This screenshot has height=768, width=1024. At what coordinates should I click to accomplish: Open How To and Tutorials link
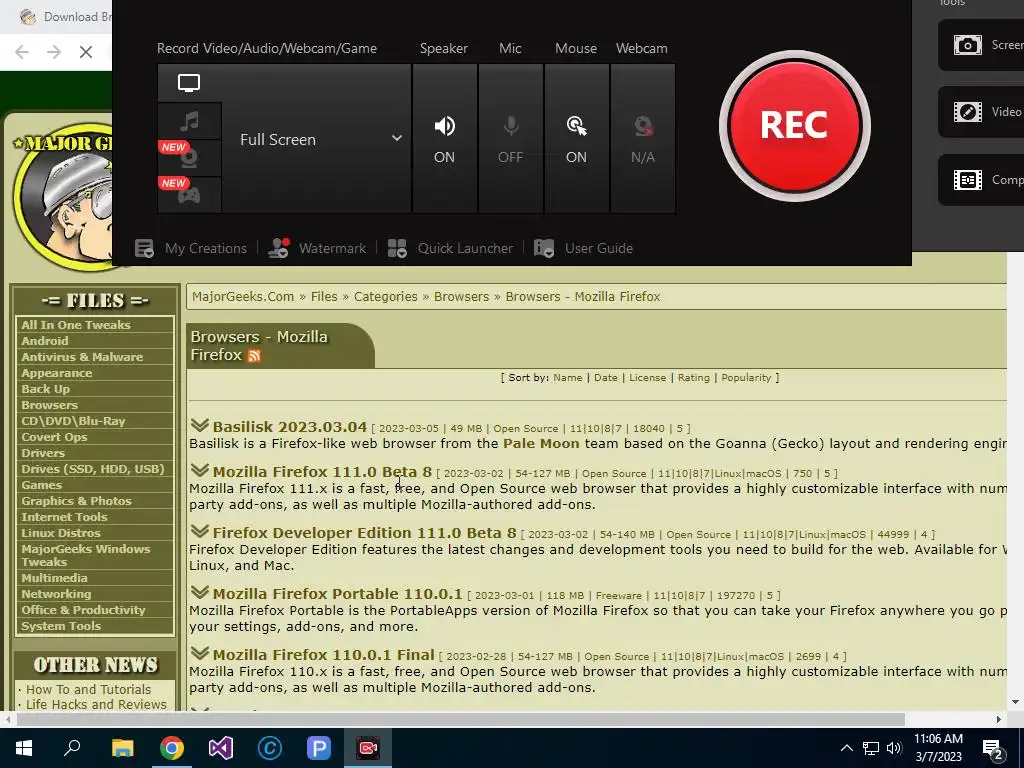[88, 689]
